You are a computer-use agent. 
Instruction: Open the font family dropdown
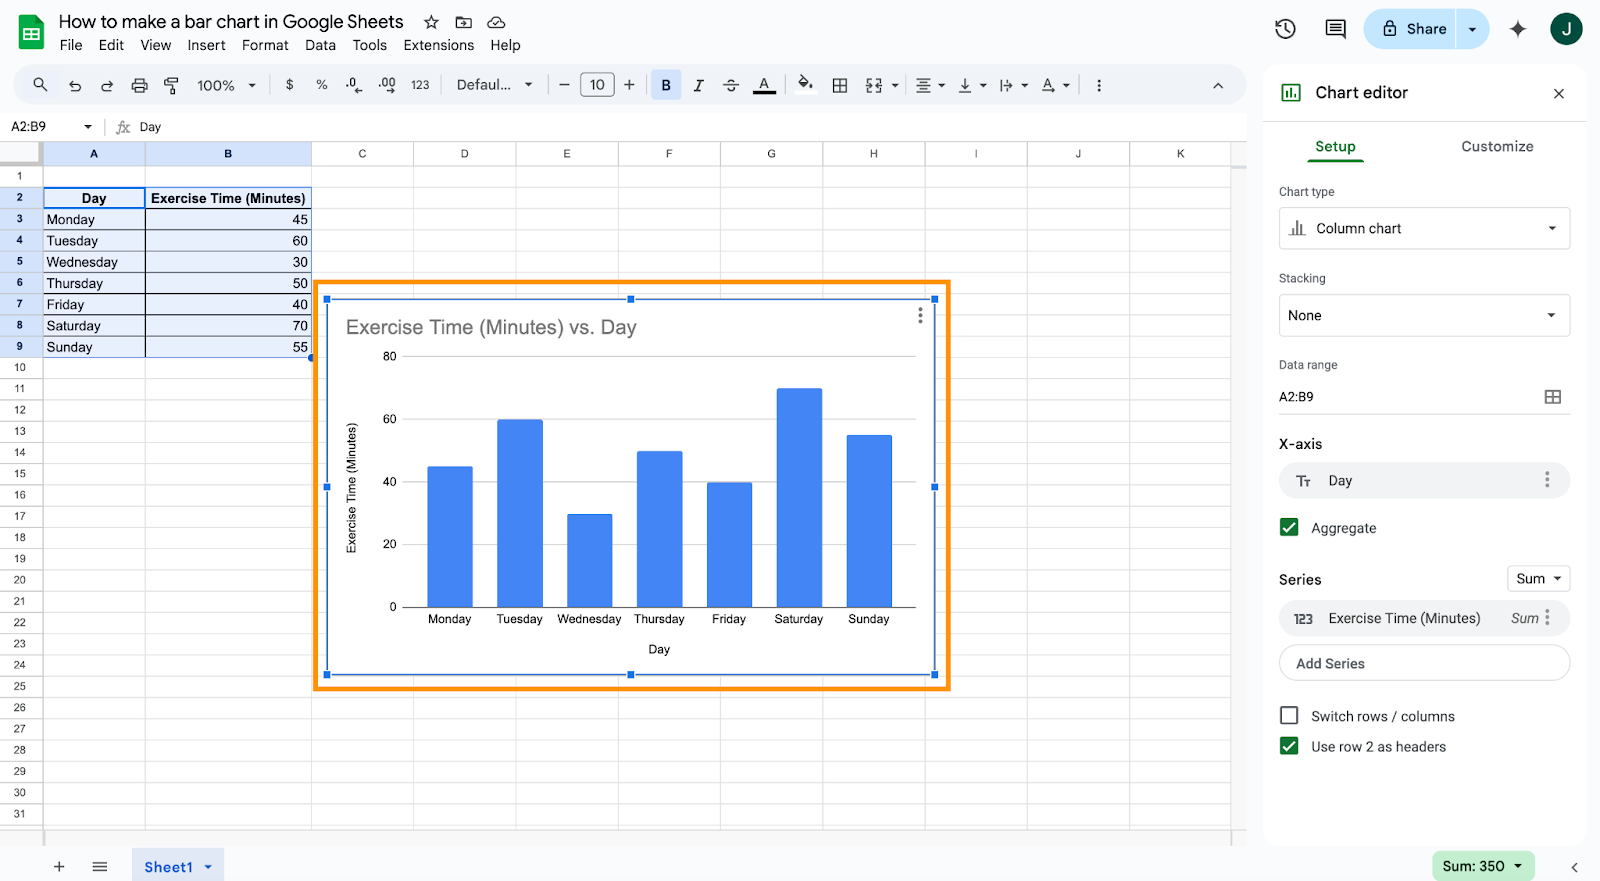495,85
